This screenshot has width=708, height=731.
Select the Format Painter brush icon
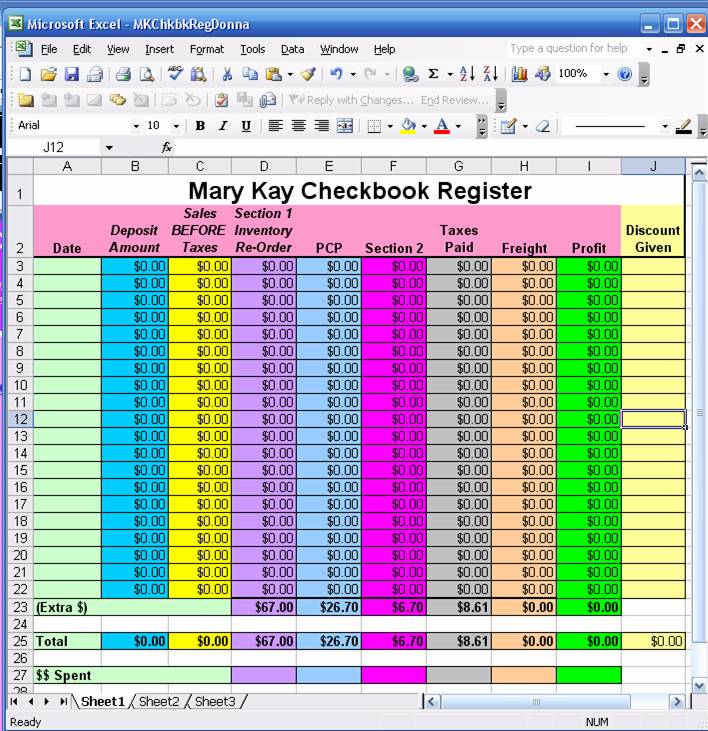308,74
